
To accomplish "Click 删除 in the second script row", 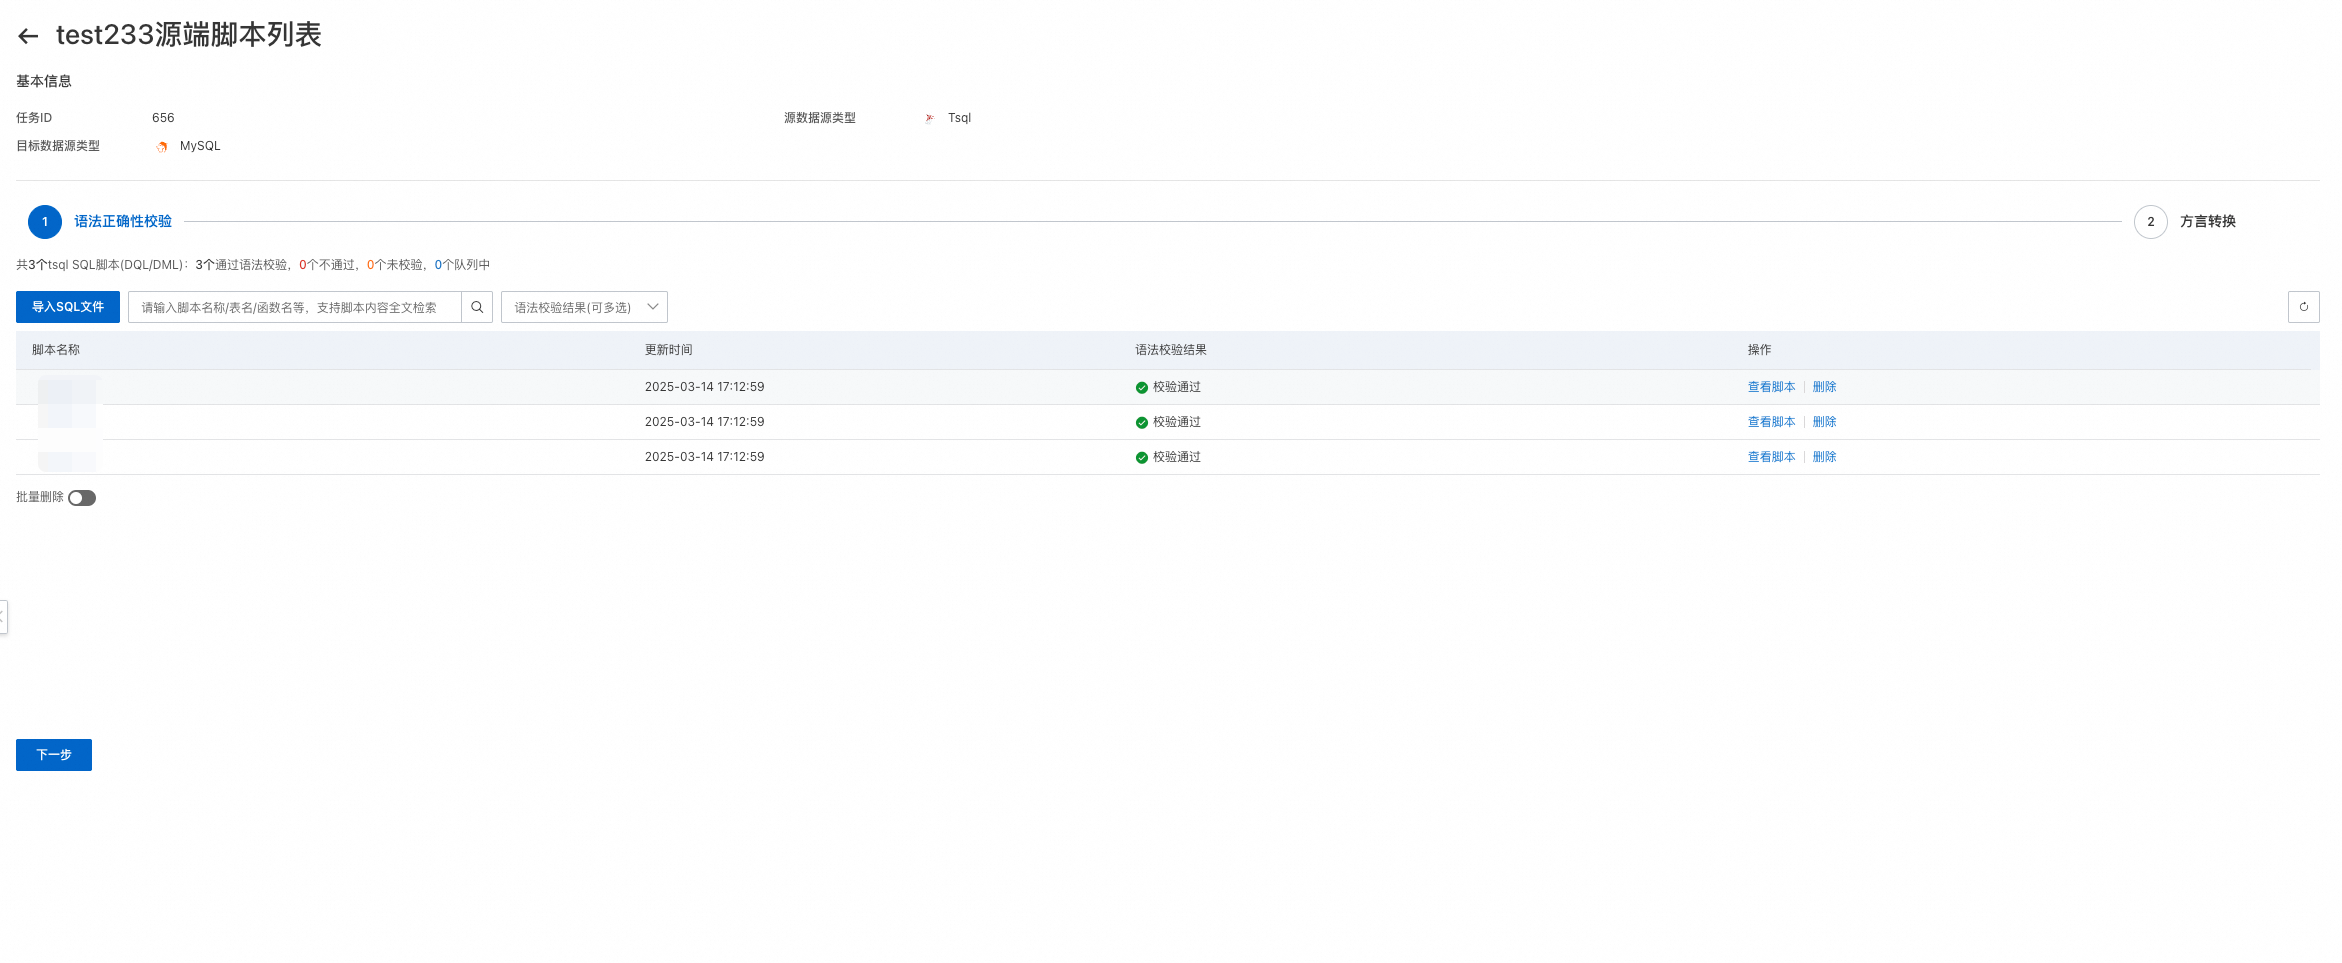I will [x=1825, y=422].
